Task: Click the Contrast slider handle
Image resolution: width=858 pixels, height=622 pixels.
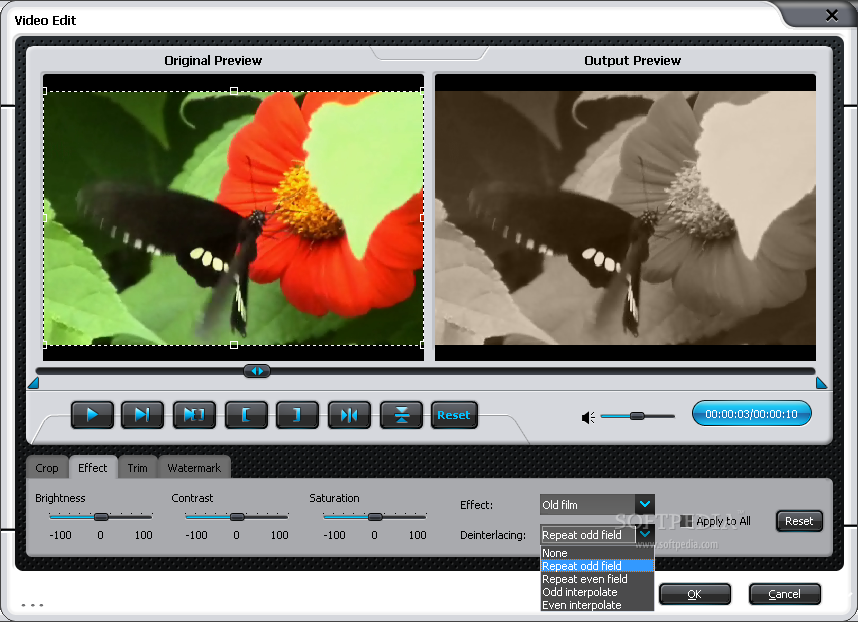Action: [x=237, y=516]
